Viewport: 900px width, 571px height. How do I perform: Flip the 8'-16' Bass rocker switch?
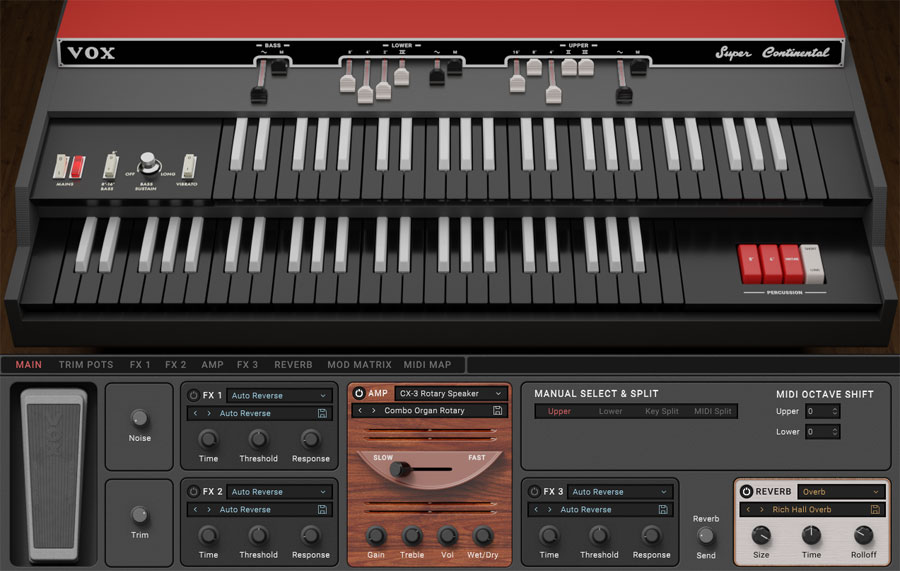click(x=110, y=166)
